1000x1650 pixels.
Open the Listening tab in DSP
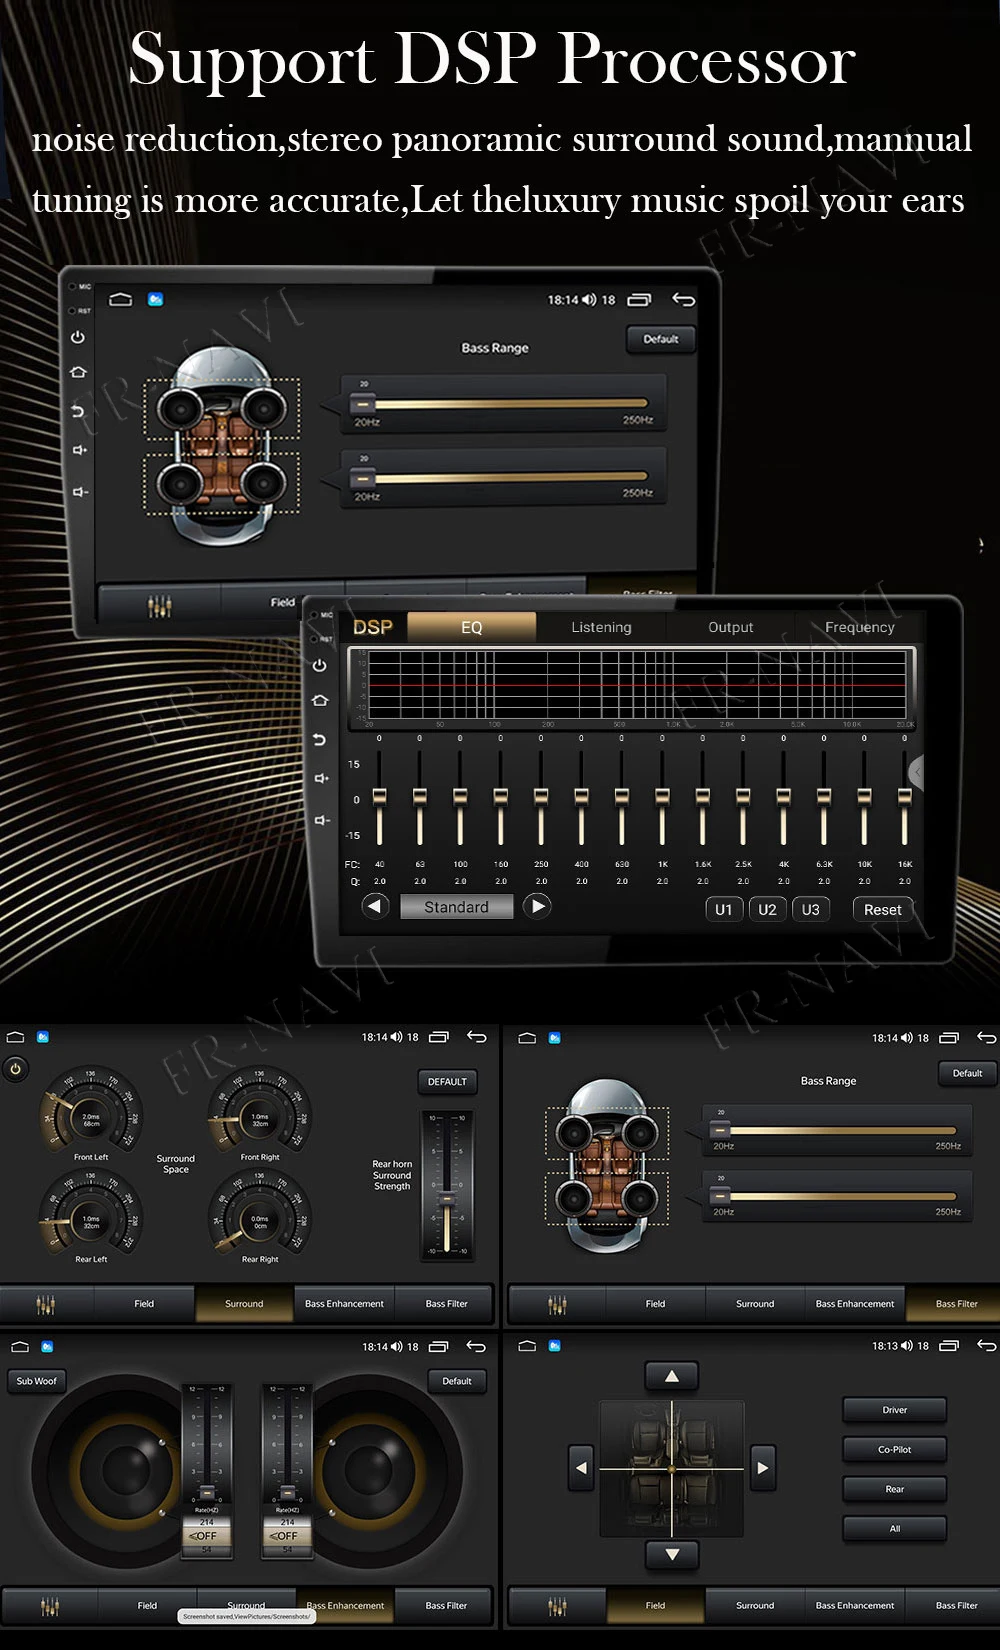601,627
